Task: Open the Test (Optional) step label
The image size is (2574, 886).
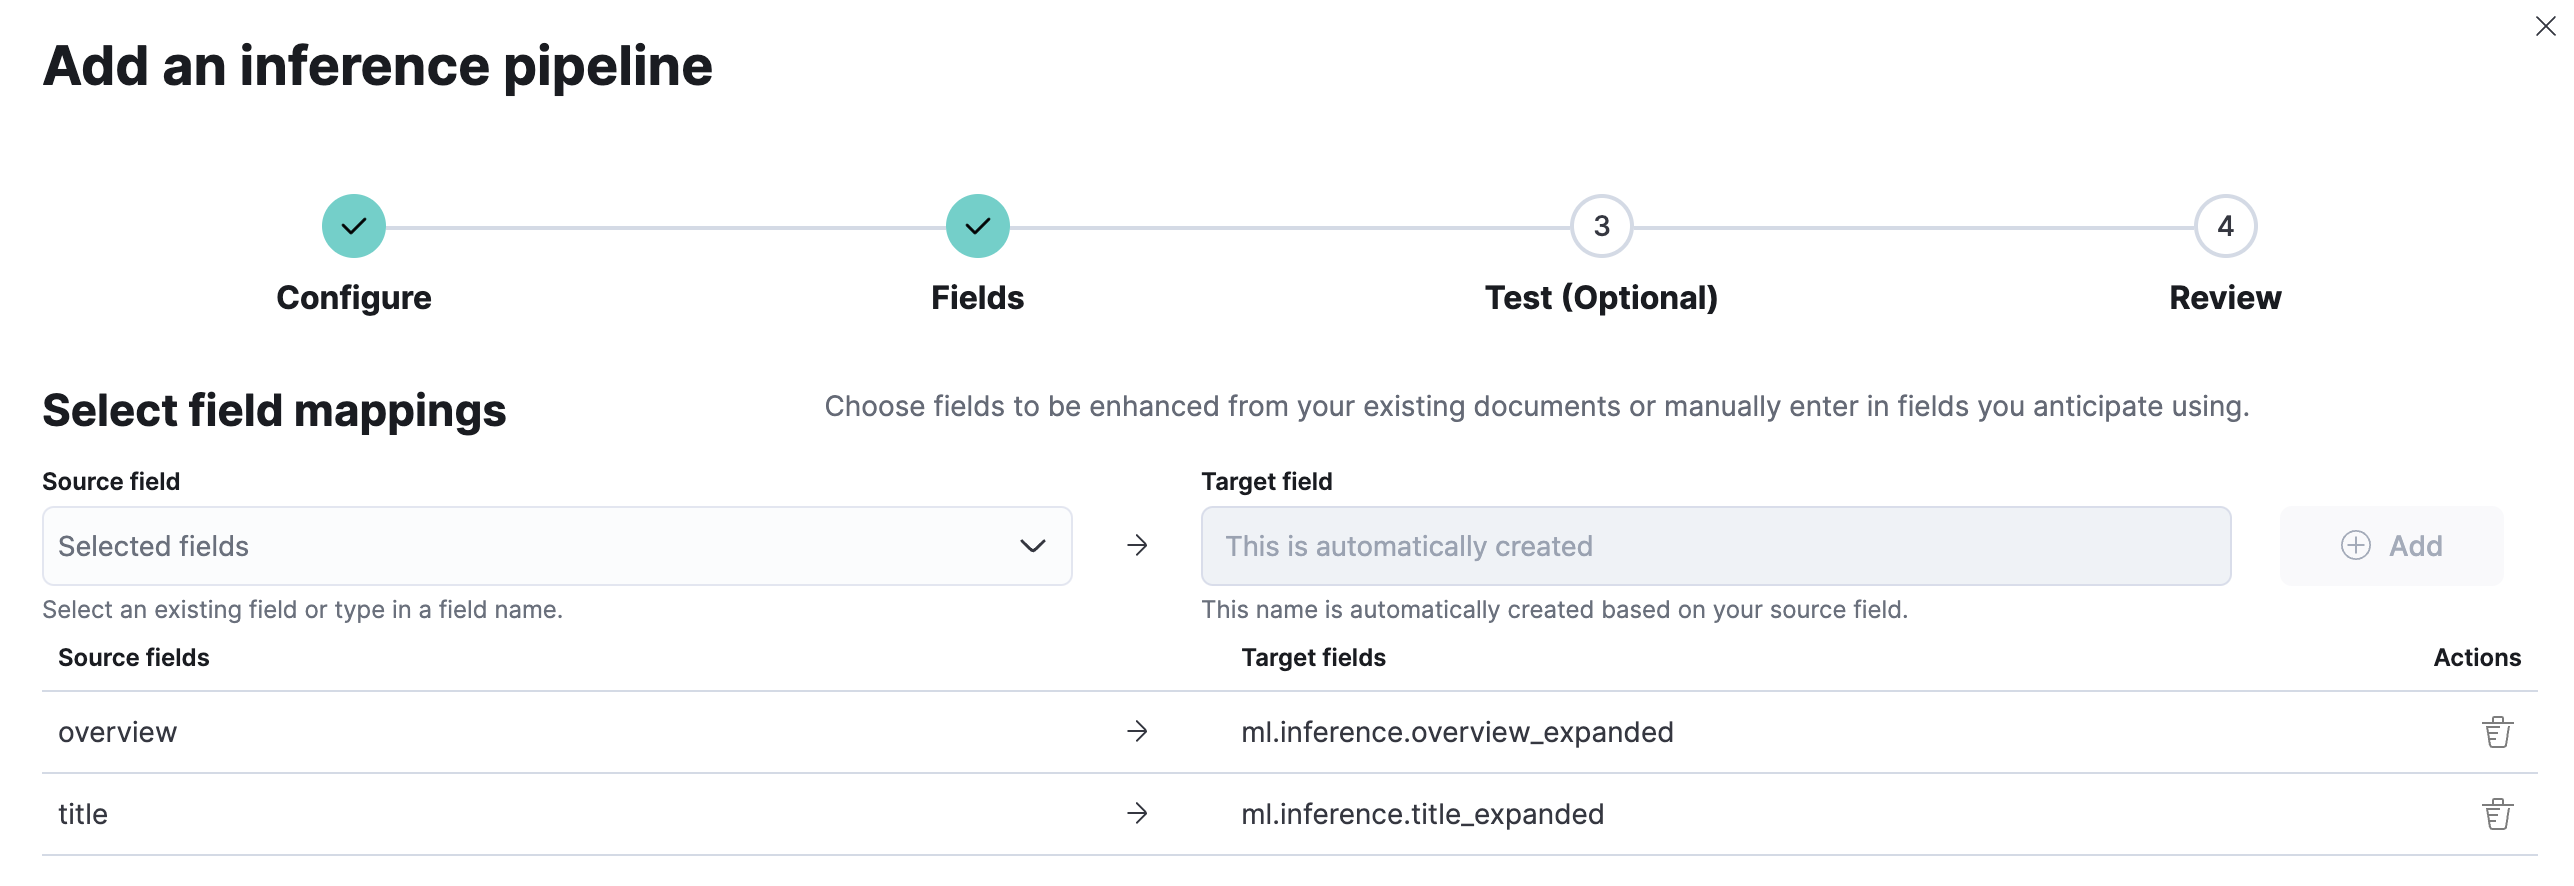Action: [1601, 298]
